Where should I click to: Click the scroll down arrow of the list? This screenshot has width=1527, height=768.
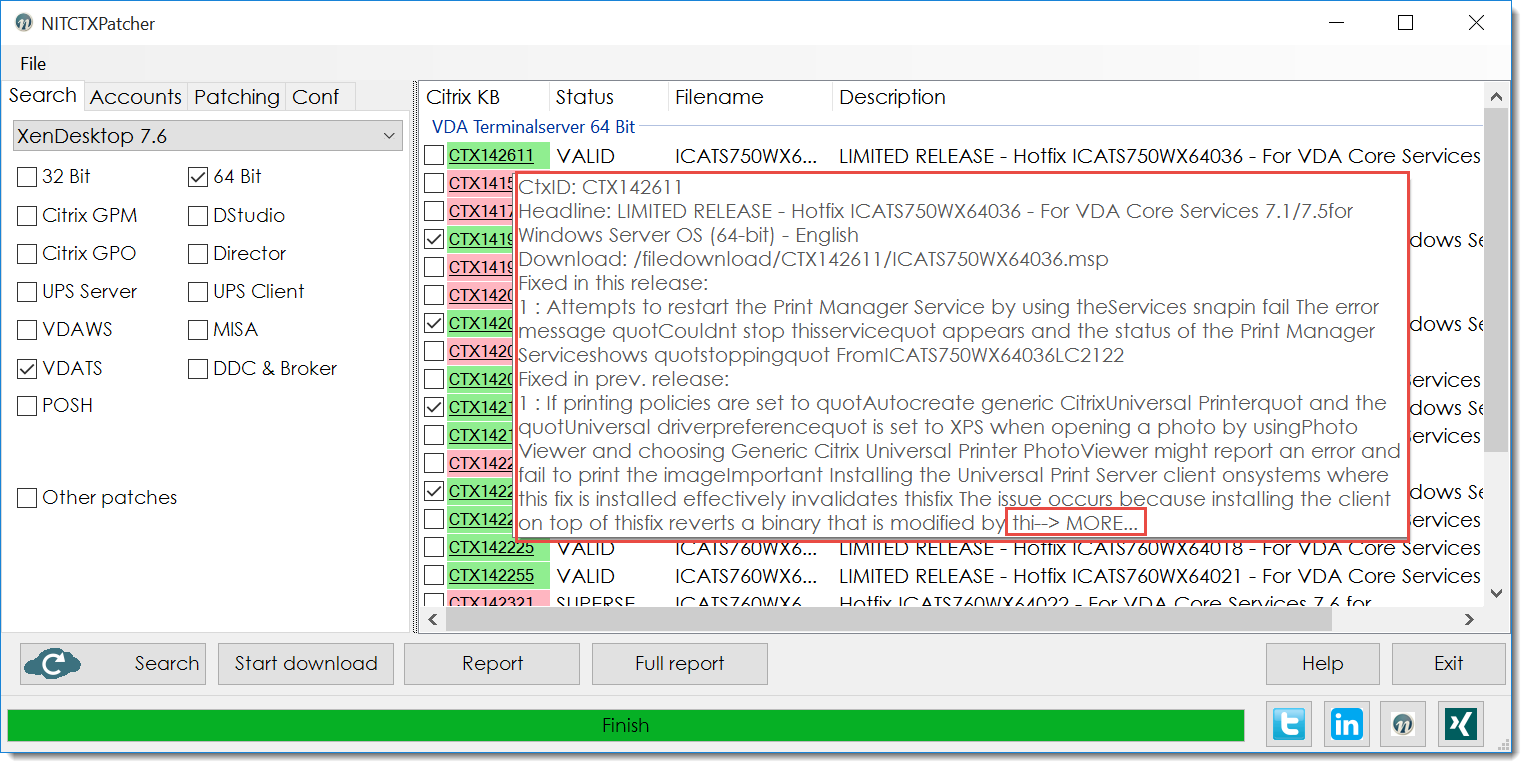(1497, 594)
